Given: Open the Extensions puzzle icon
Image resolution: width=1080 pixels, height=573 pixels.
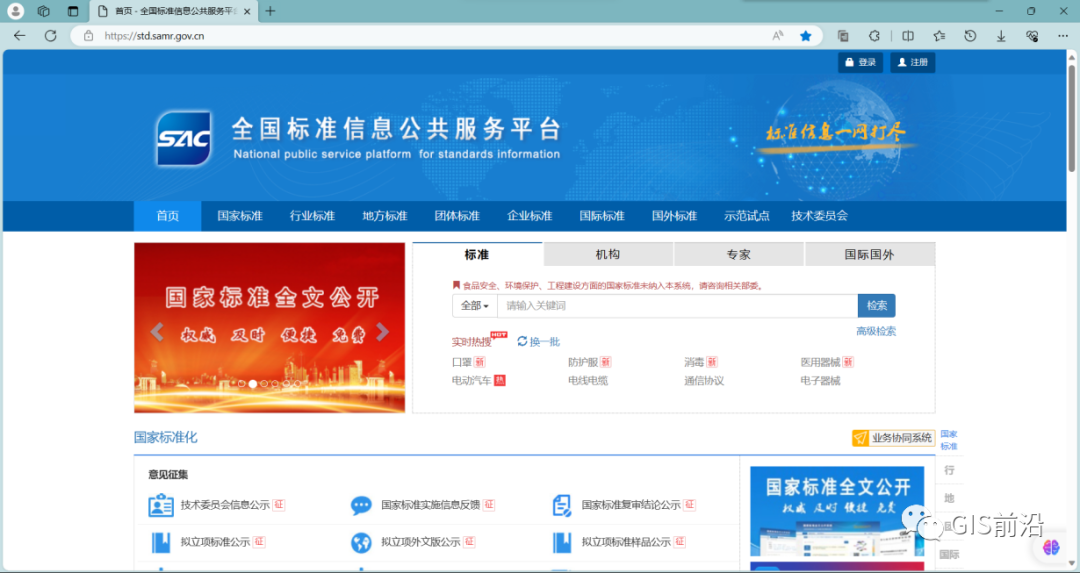Looking at the screenshot, I should pos(874,36).
